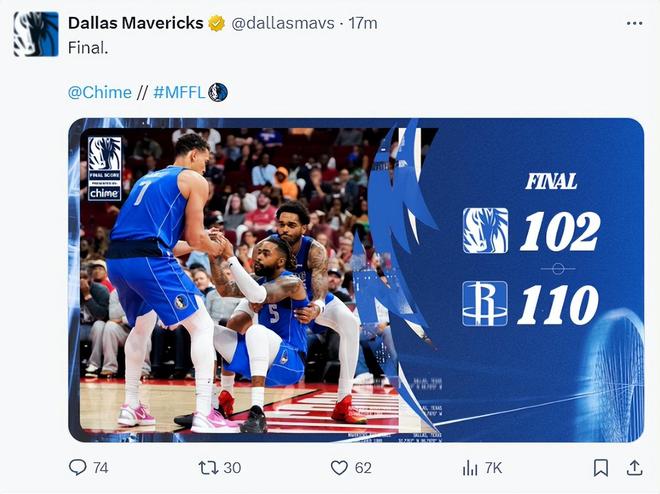
Task: Reply to the tweet with 74 replies
Action: [78, 467]
